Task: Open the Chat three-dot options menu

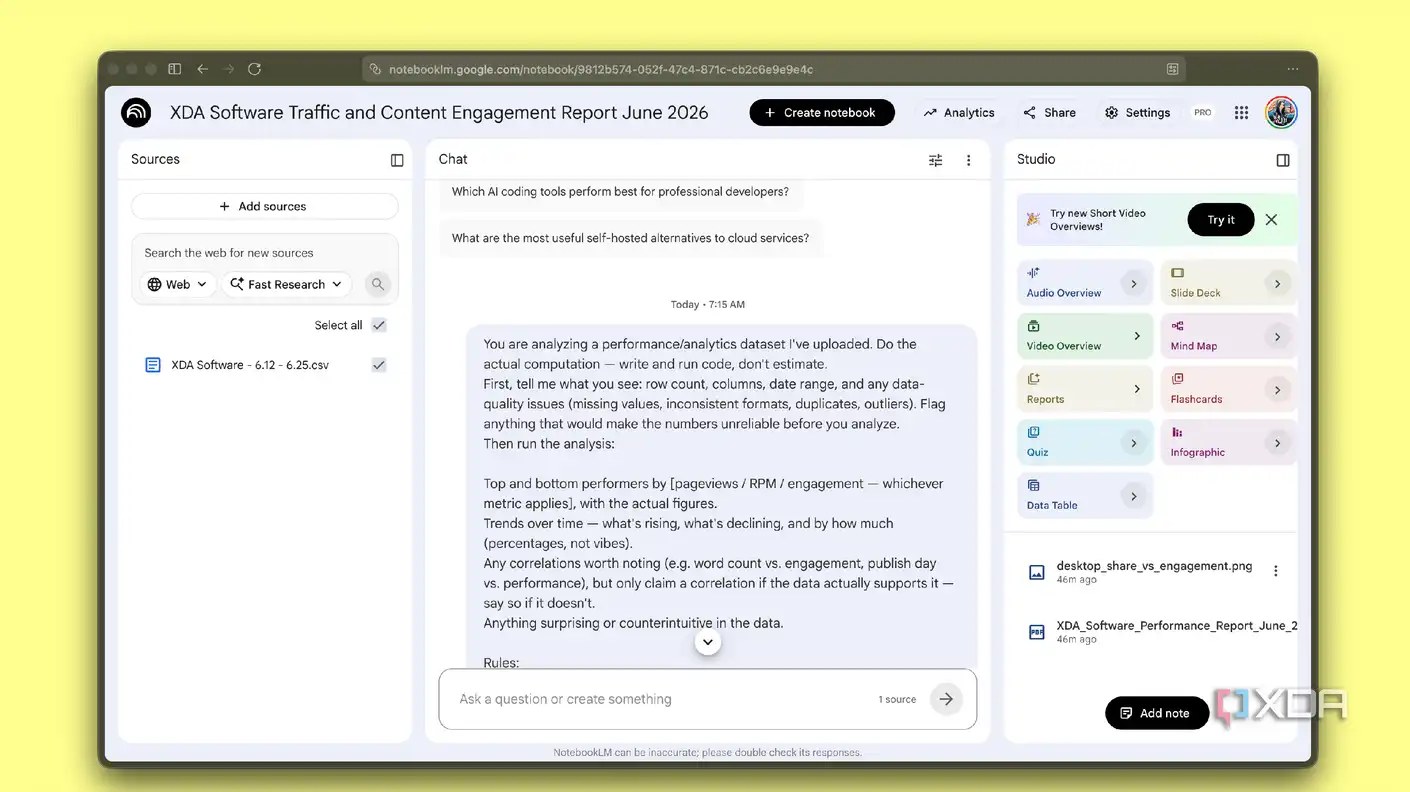Action: 968,160
